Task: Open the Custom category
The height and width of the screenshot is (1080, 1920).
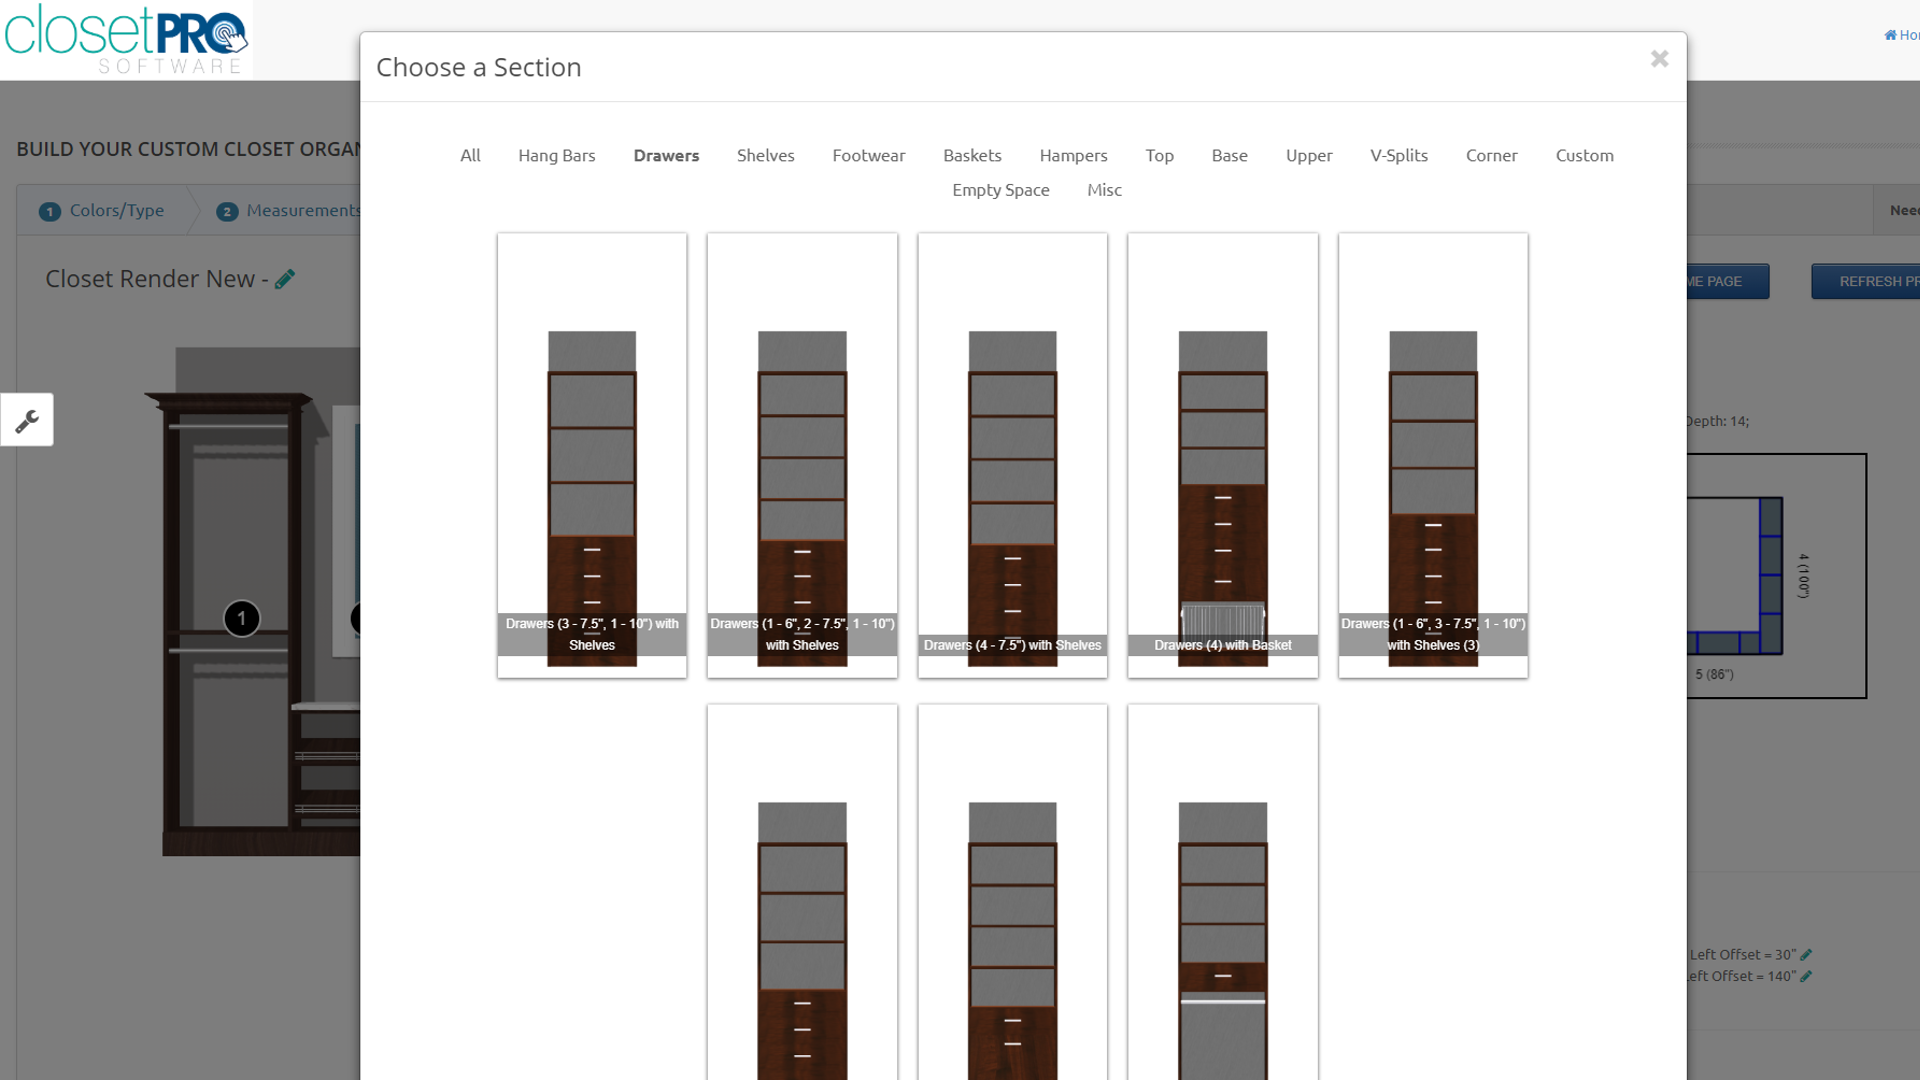Action: (1584, 155)
